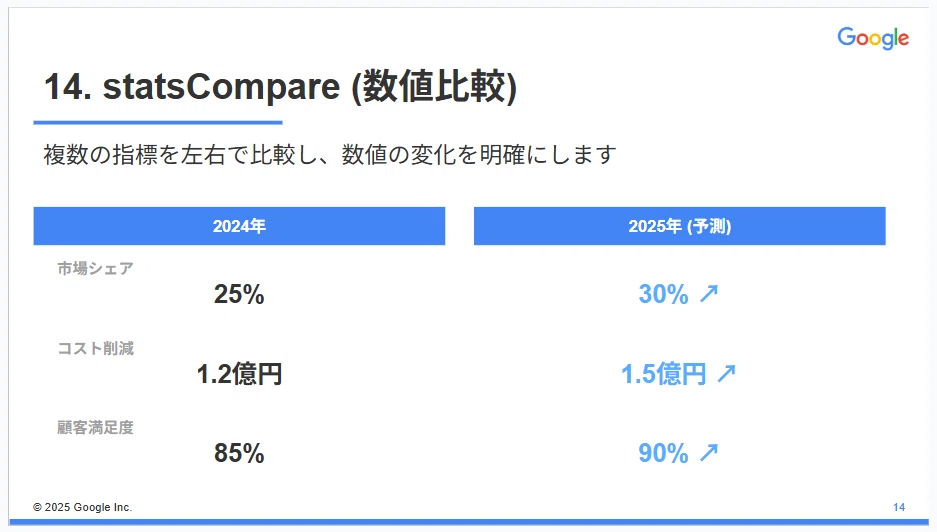Click the Google logo
This screenshot has width=937, height=532.
point(873,38)
